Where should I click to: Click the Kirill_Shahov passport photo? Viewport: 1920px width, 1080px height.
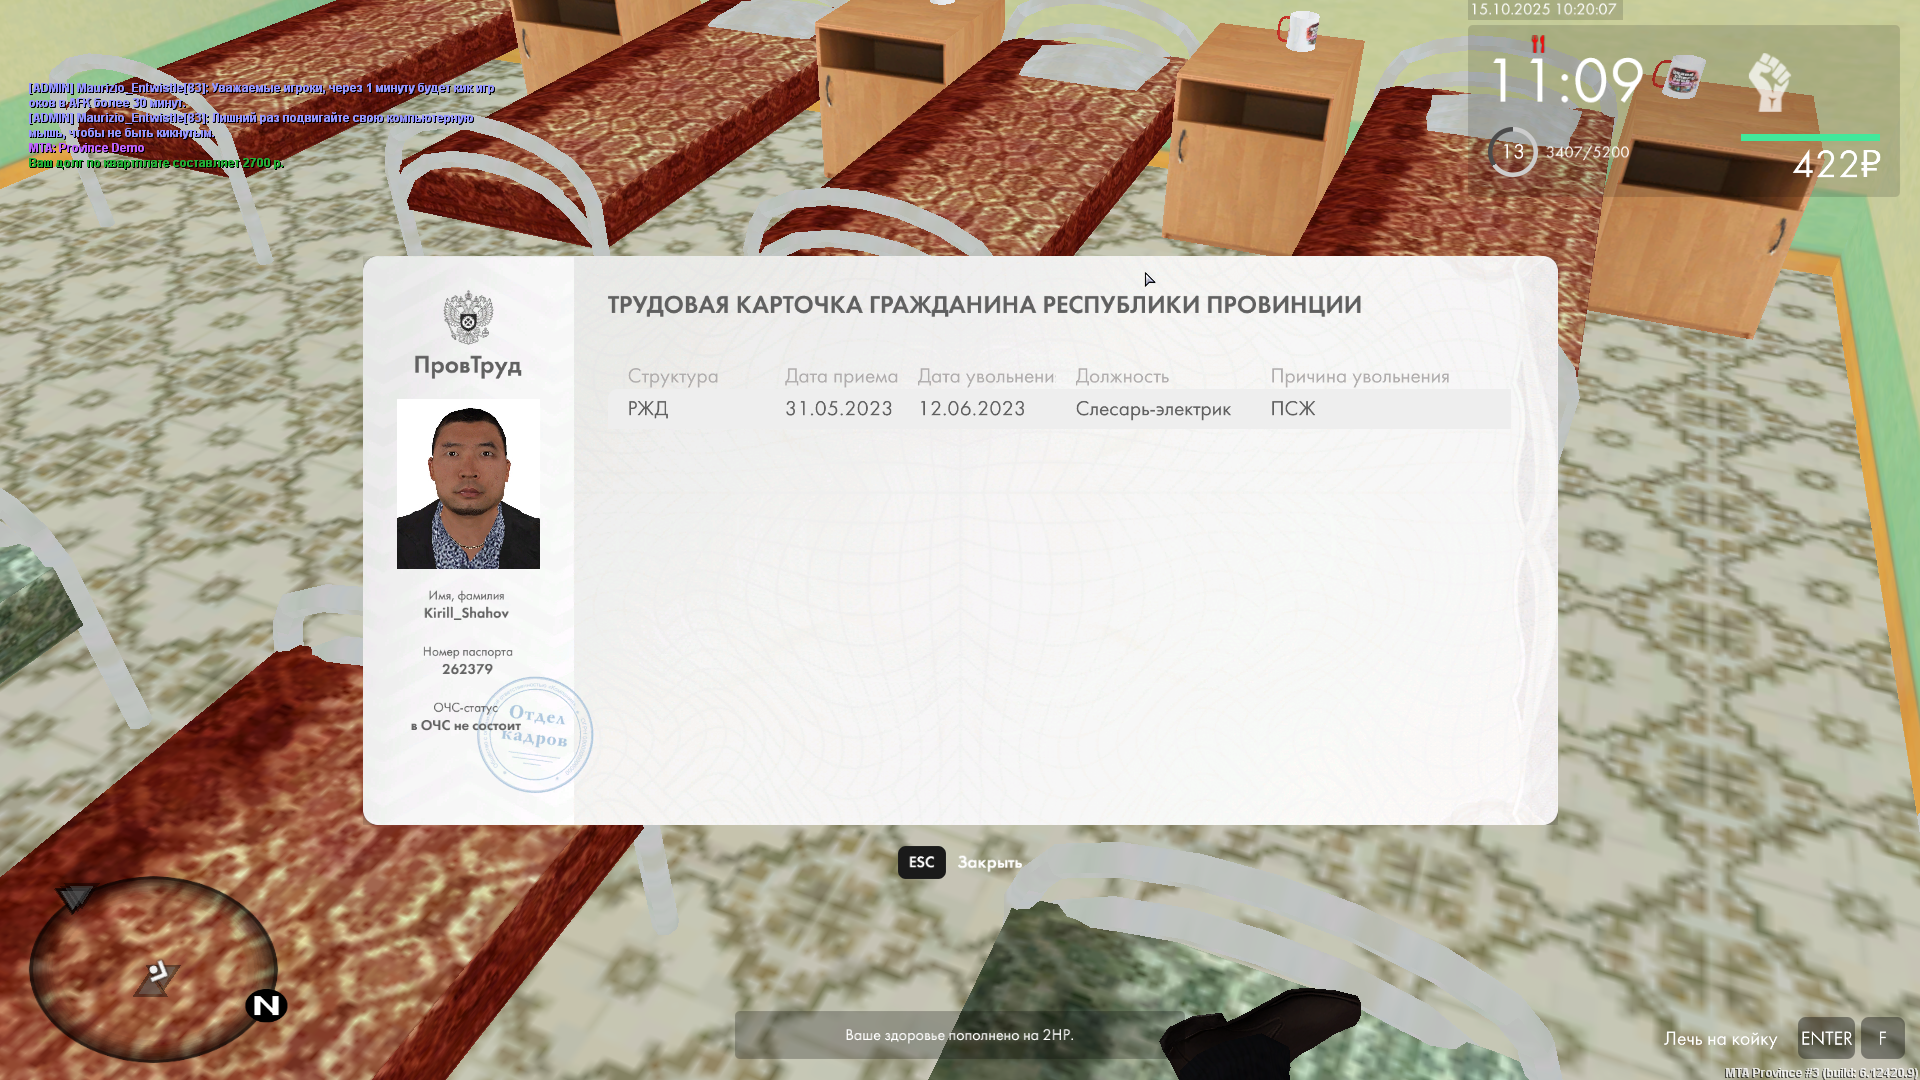[x=468, y=484]
